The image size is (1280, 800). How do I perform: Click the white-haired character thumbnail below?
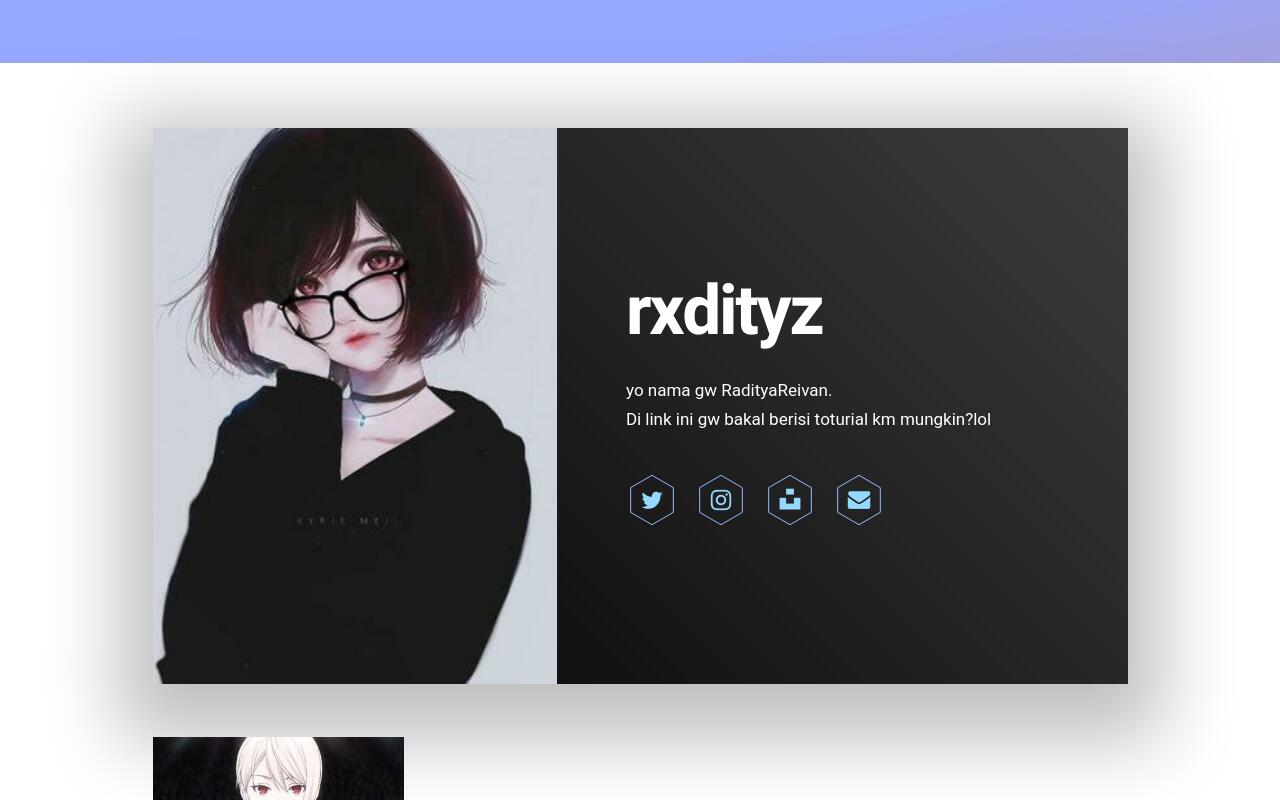click(x=278, y=768)
